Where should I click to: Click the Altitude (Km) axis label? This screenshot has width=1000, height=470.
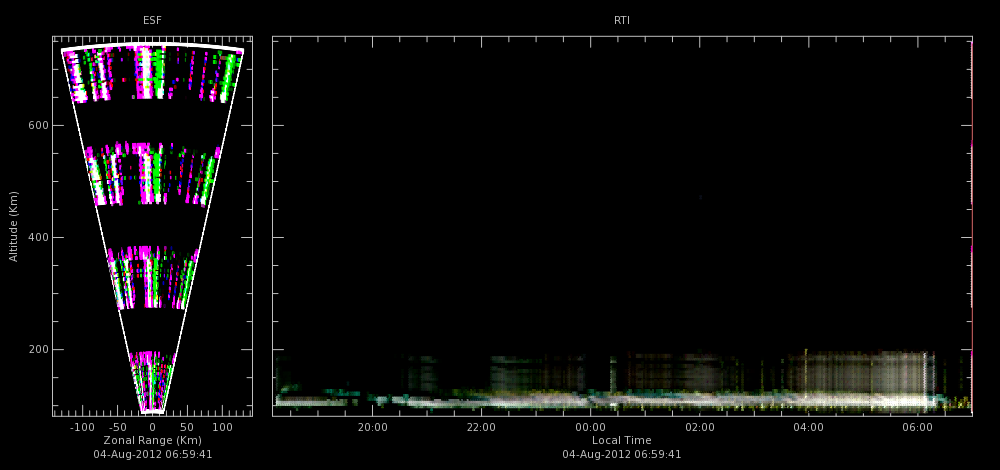click(13, 226)
